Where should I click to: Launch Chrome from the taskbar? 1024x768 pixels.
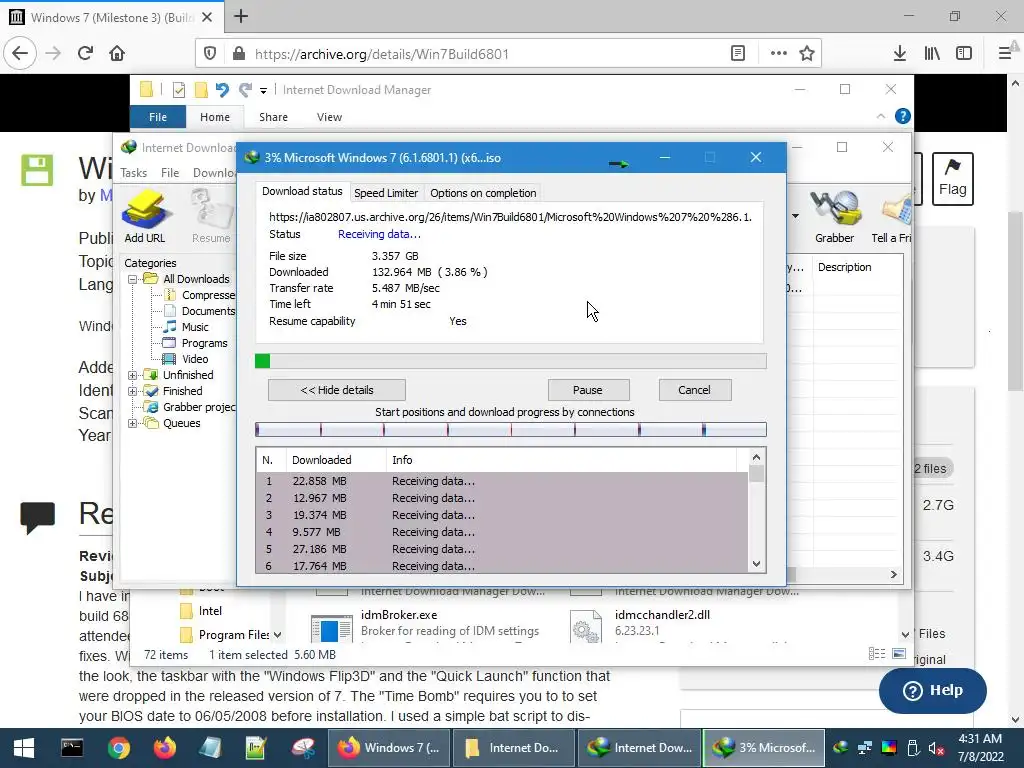click(x=118, y=748)
